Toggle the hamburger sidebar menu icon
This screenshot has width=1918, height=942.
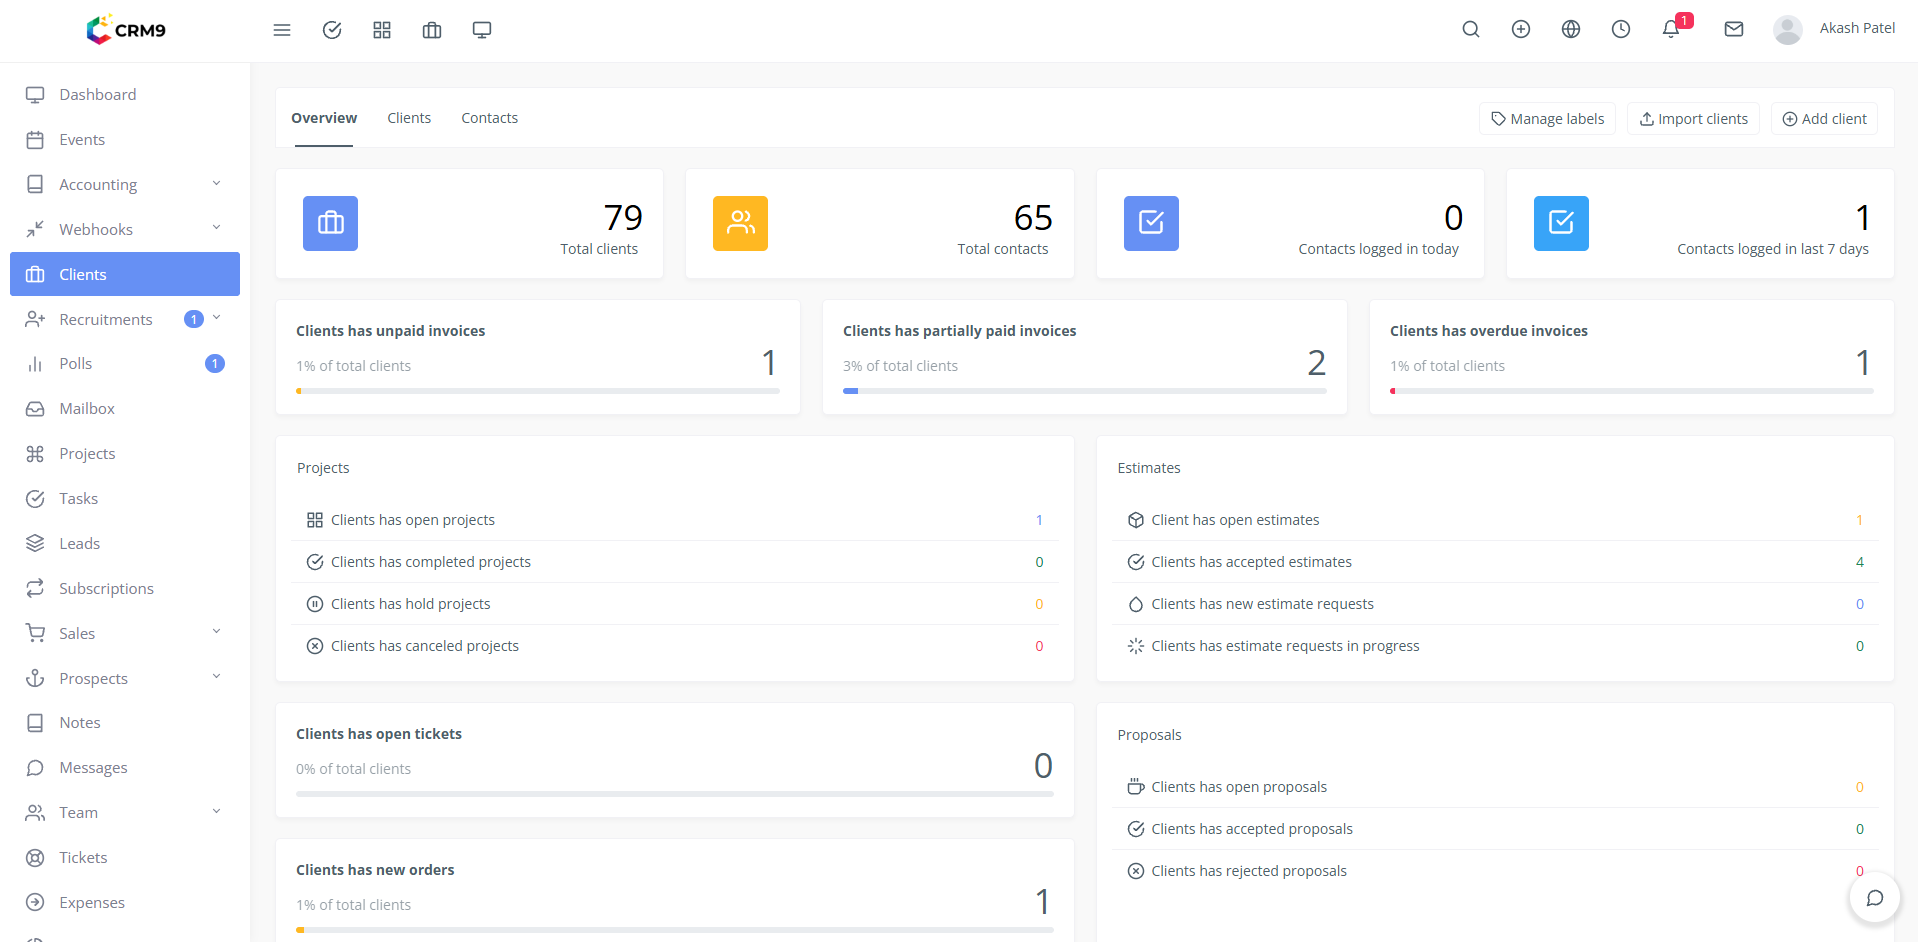[282, 30]
